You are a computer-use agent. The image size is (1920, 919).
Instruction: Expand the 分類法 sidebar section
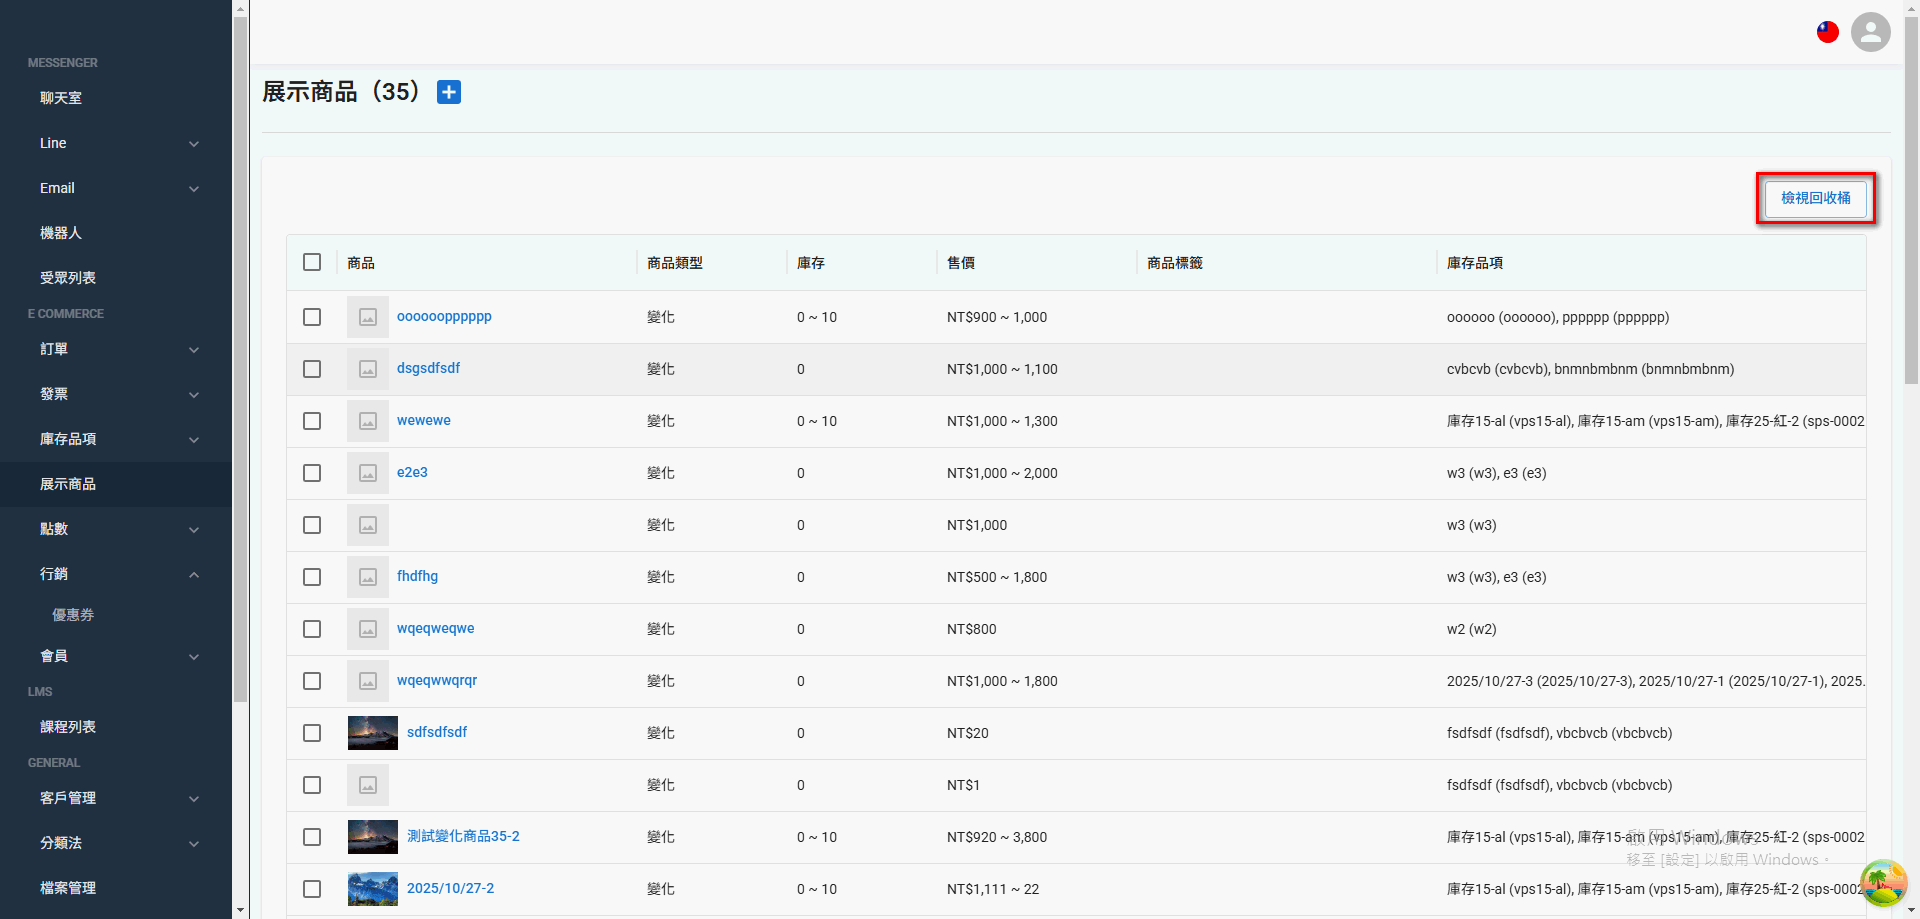(116, 843)
